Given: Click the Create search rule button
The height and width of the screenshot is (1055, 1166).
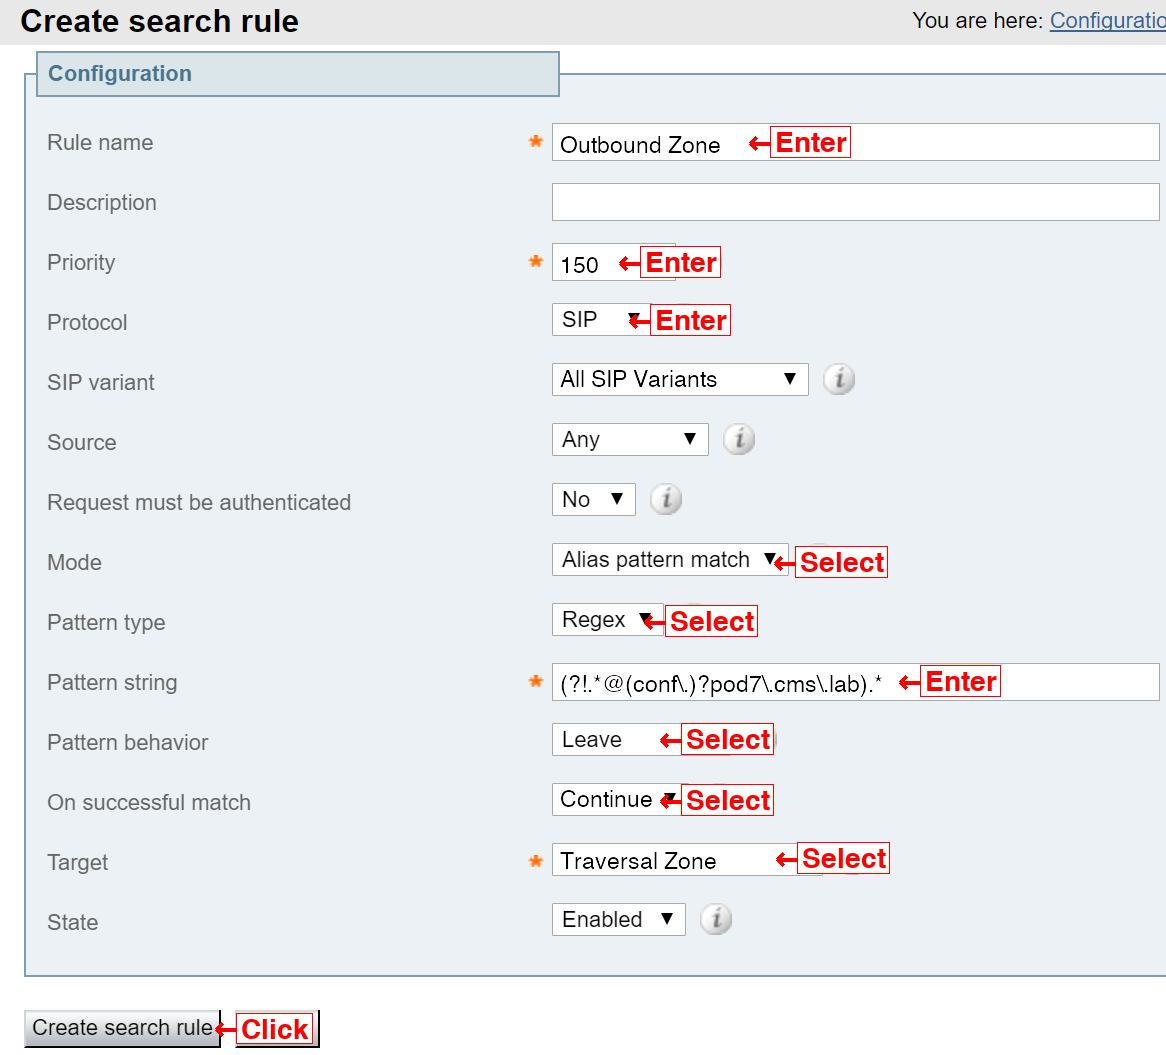Looking at the screenshot, I should click(x=123, y=1028).
